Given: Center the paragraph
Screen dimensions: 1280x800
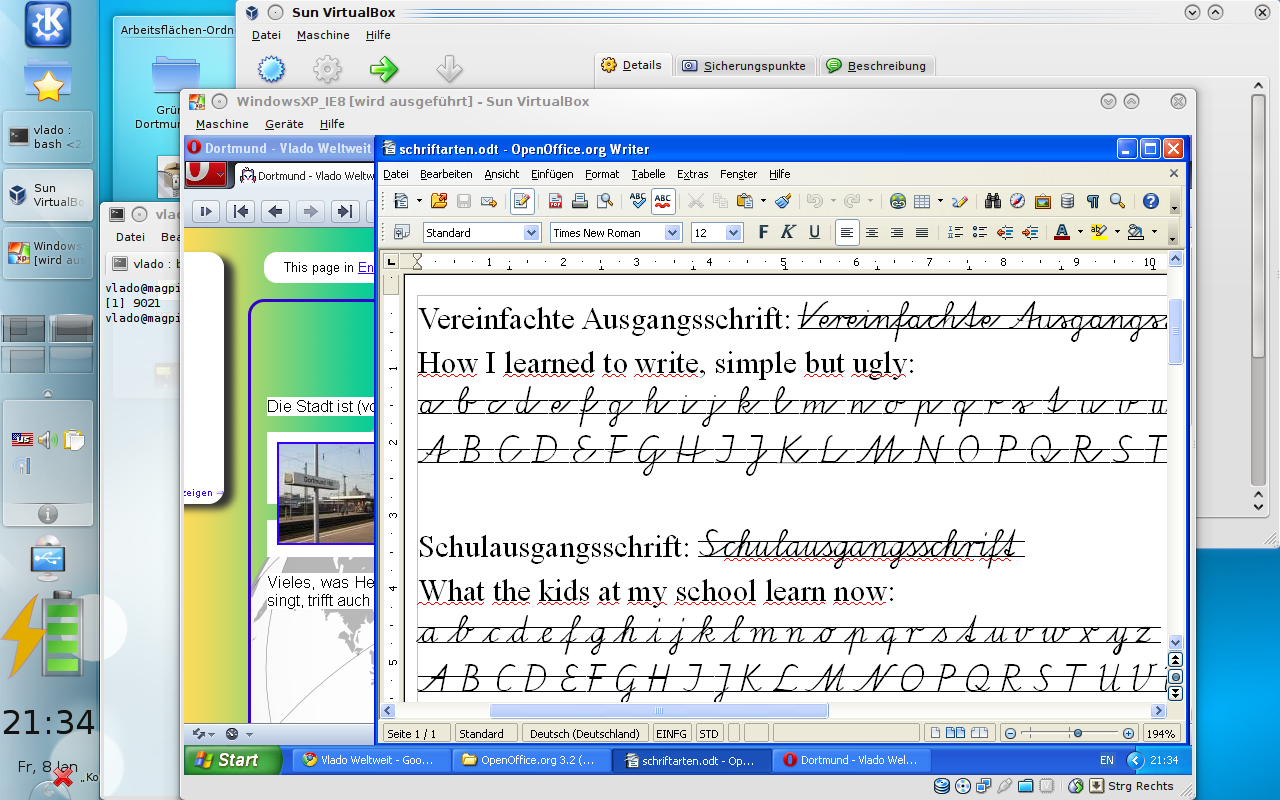Looking at the screenshot, I should pyautogui.click(x=872, y=232).
